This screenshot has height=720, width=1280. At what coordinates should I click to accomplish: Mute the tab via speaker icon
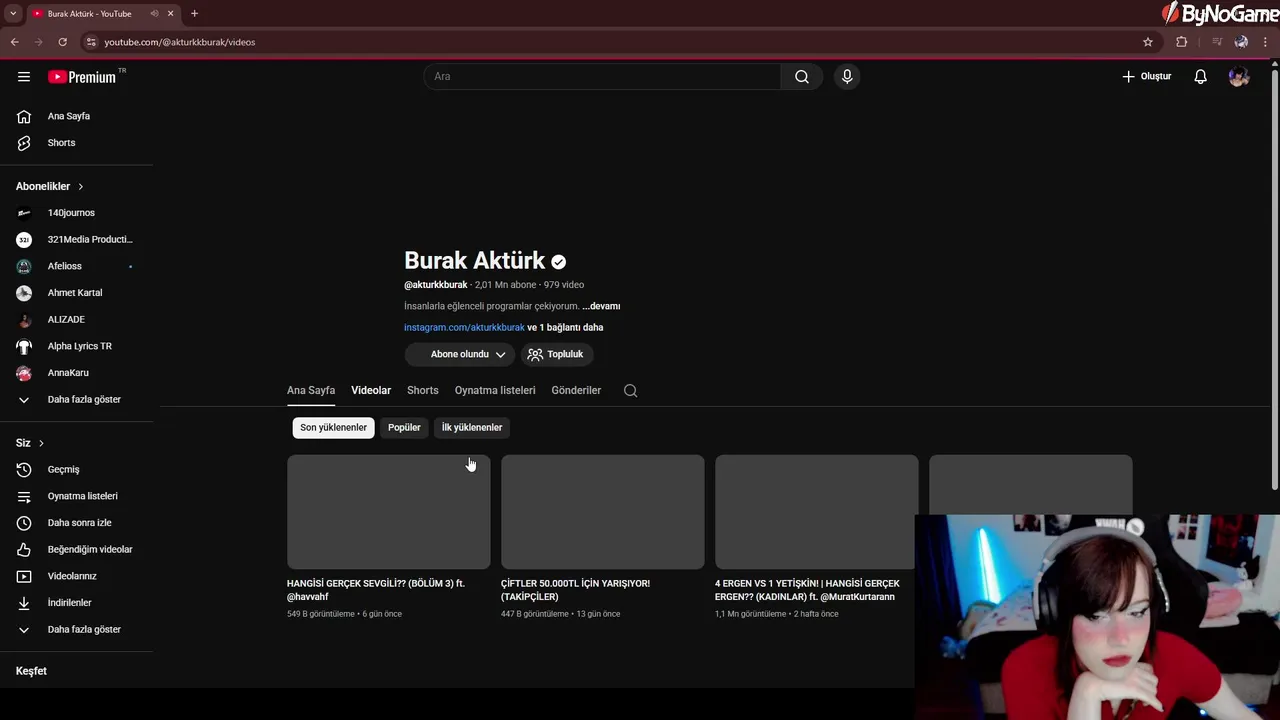point(154,14)
